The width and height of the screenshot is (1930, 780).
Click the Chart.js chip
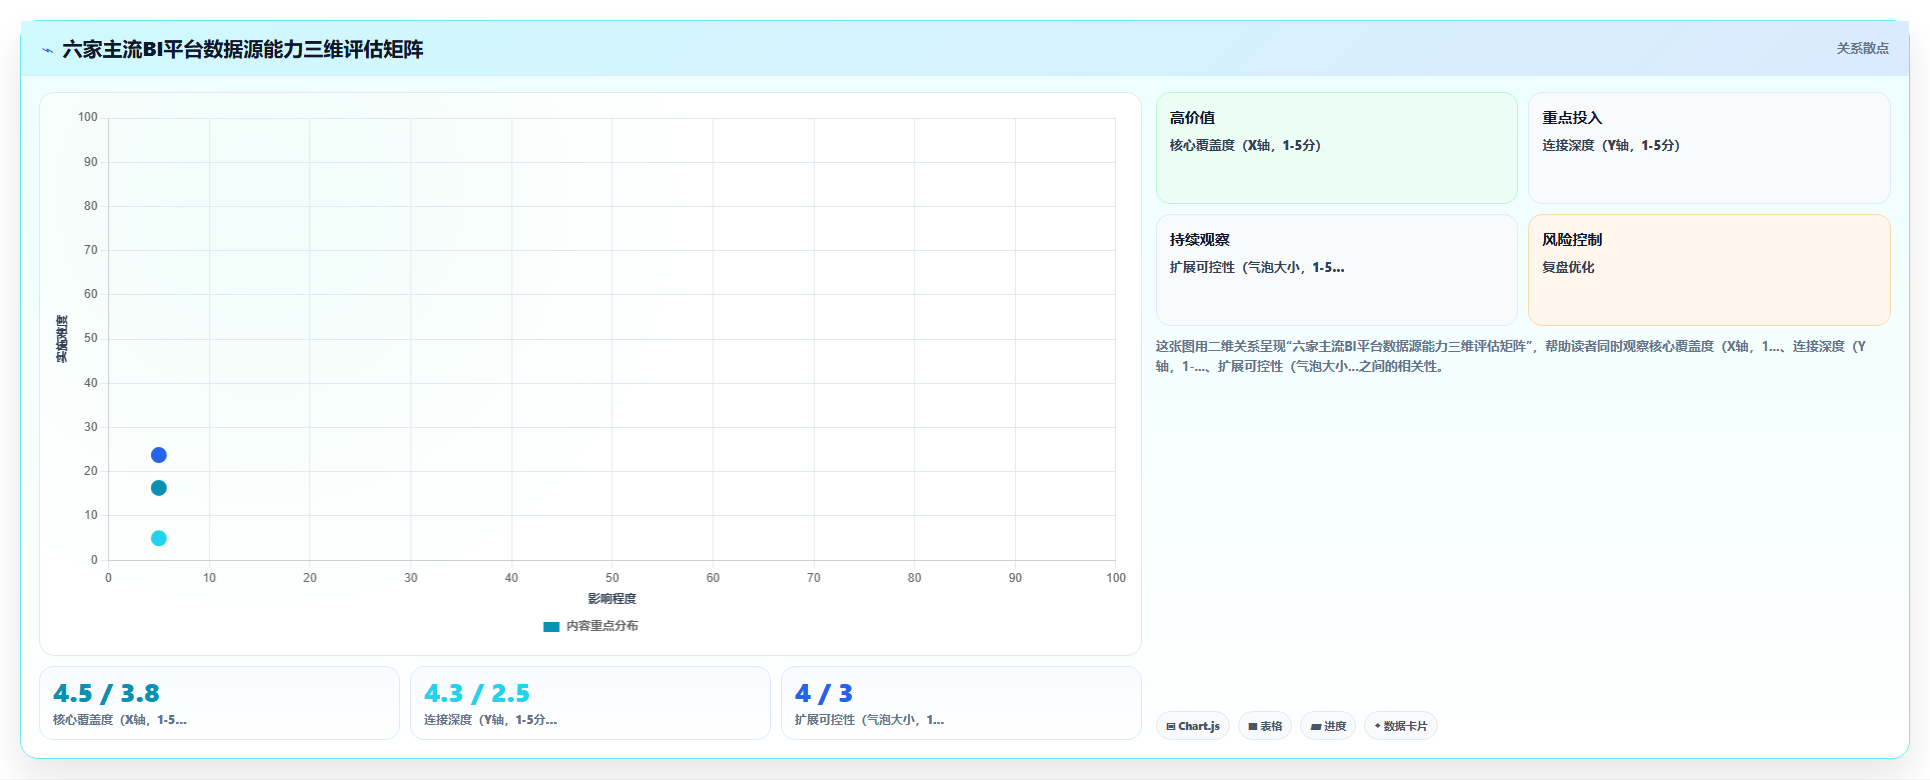pos(1193,726)
